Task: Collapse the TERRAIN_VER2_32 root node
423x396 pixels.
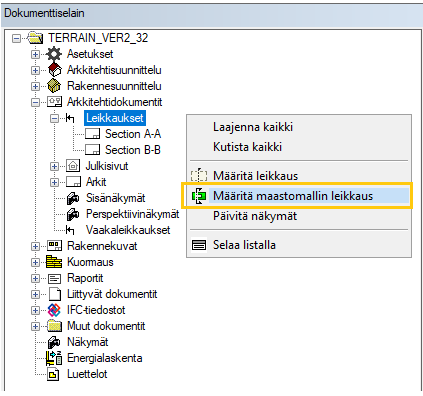Action: click(16, 38)
